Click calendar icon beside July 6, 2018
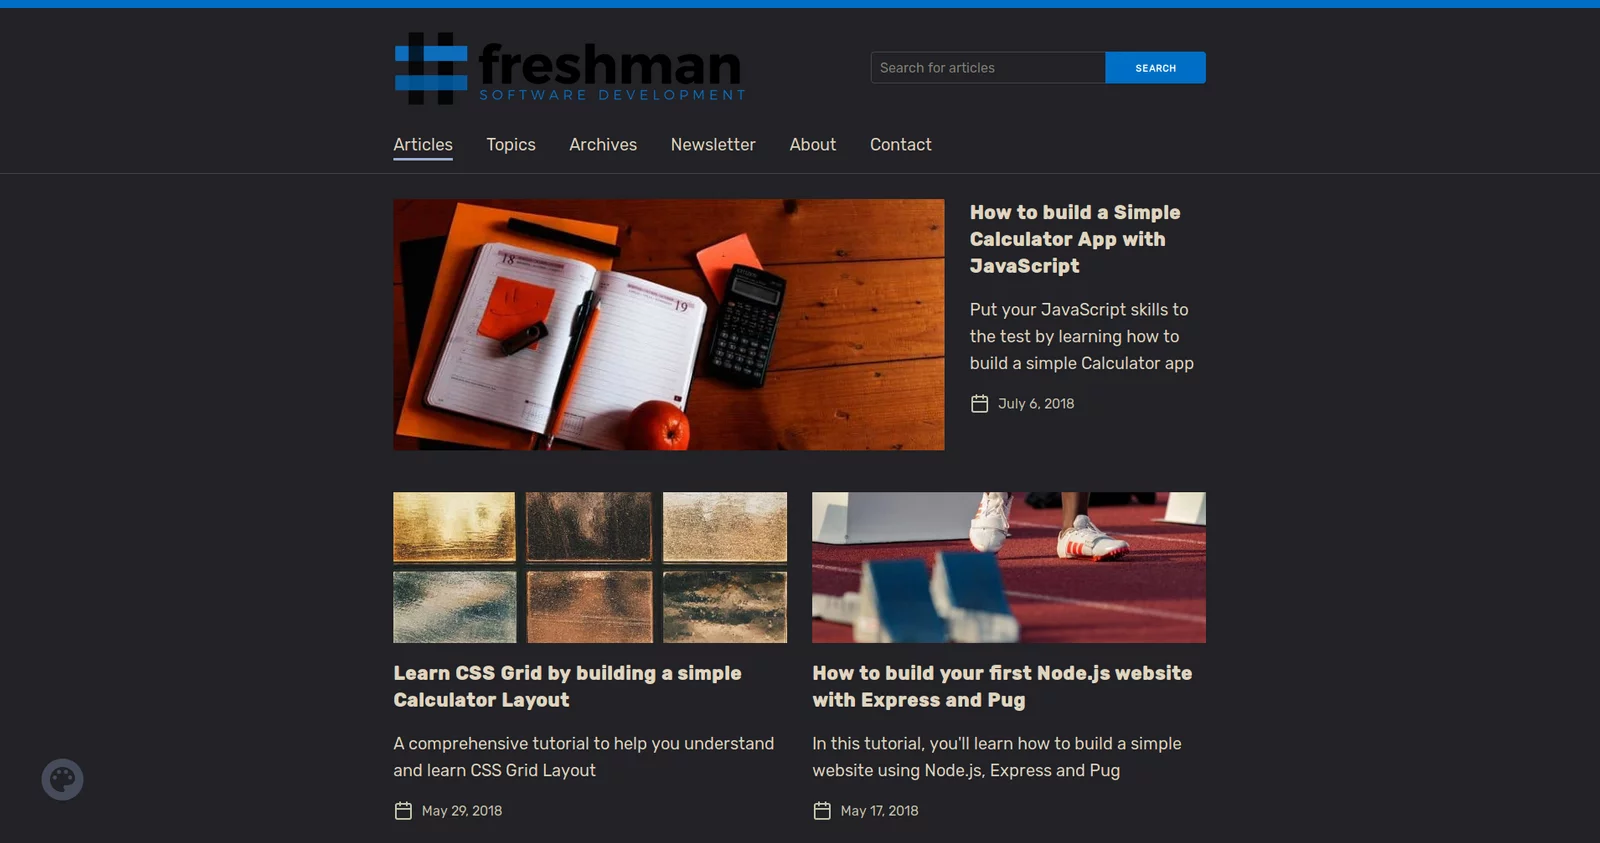The height and width of the screenshot is (843, 1600). pos(979,403)
